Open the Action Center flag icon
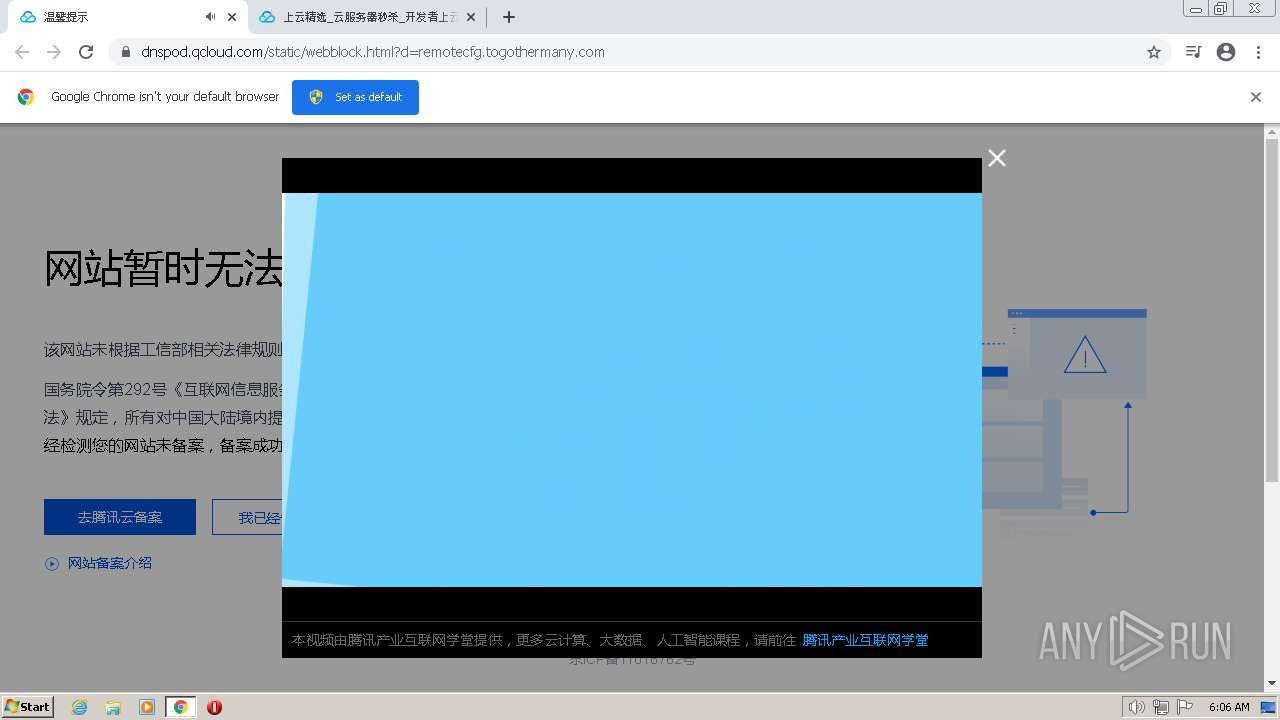The width and height of the screenshot is (1280, 720). (1185, 707)
